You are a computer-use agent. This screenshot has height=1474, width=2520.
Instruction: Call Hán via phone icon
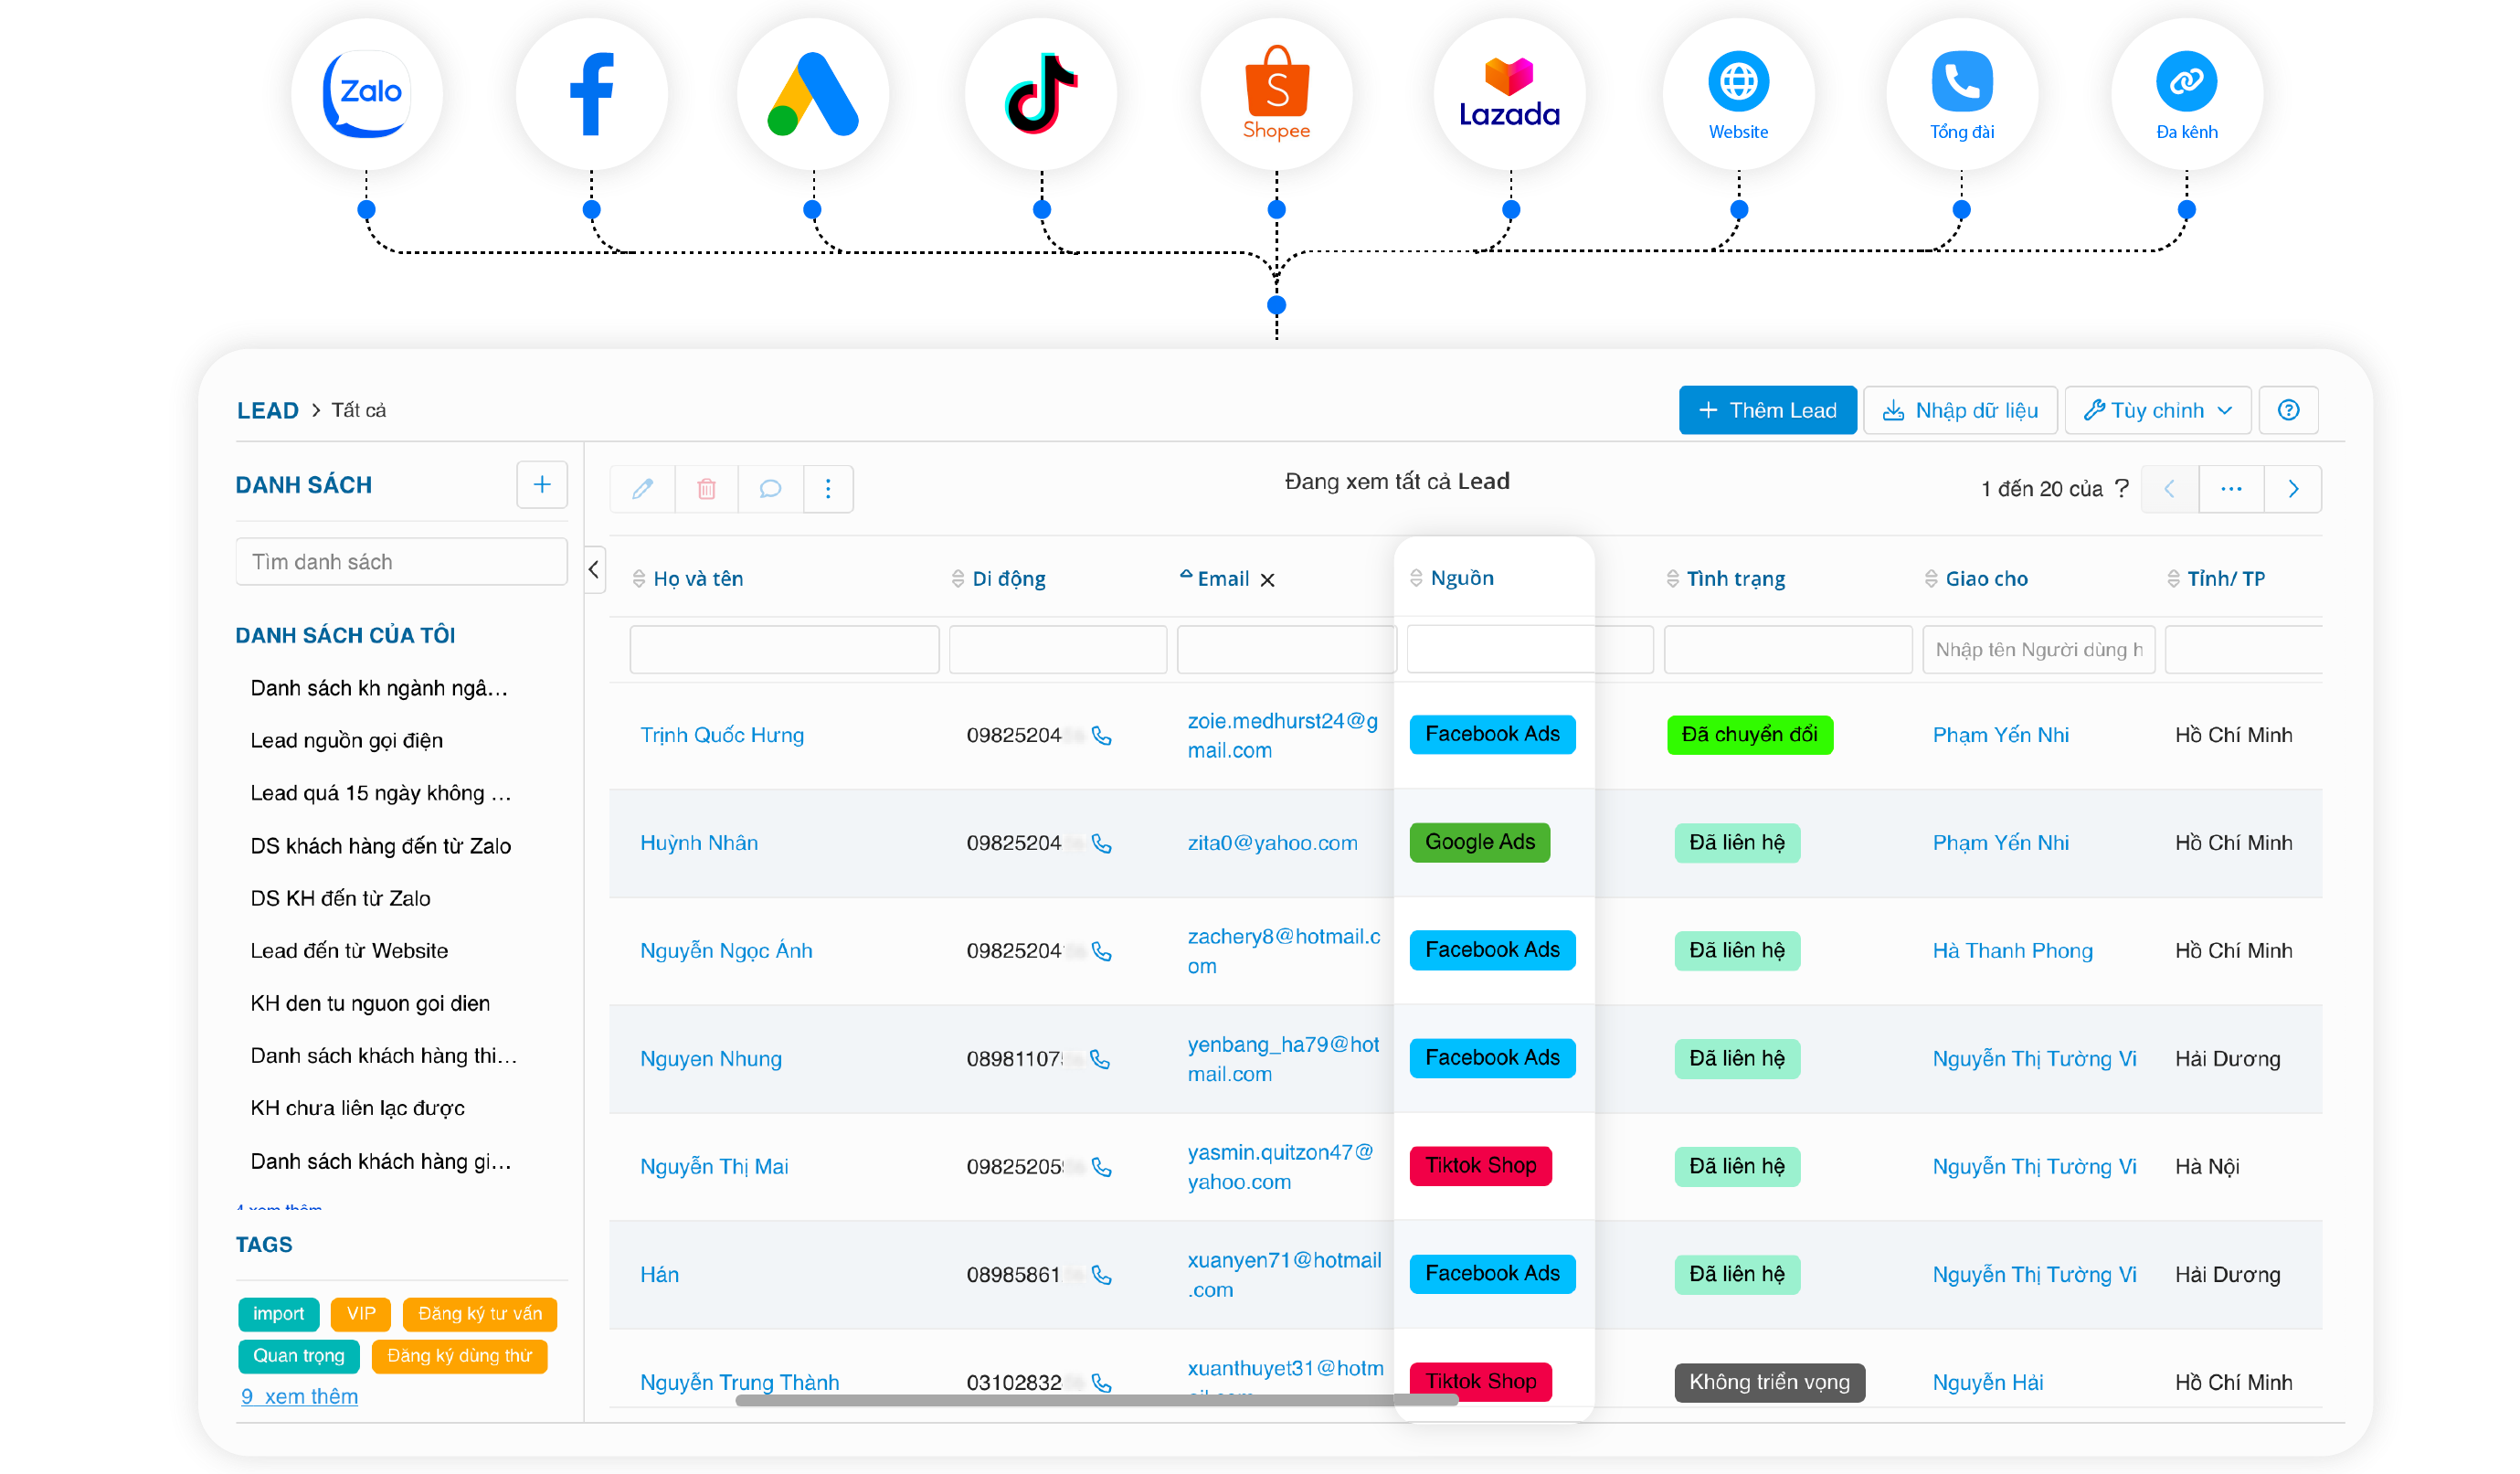[1101, 1275]
